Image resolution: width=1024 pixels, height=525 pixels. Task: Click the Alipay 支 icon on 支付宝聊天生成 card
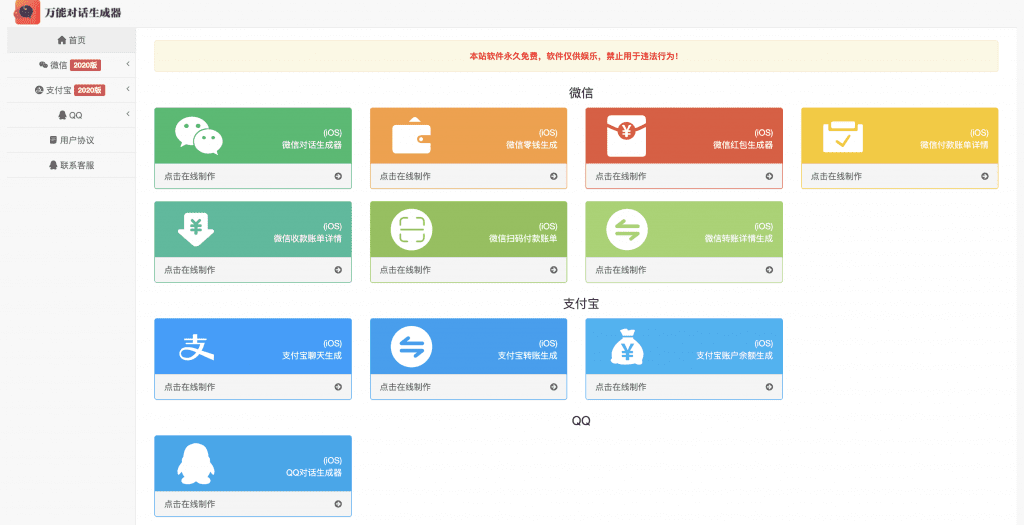(197, 347)
